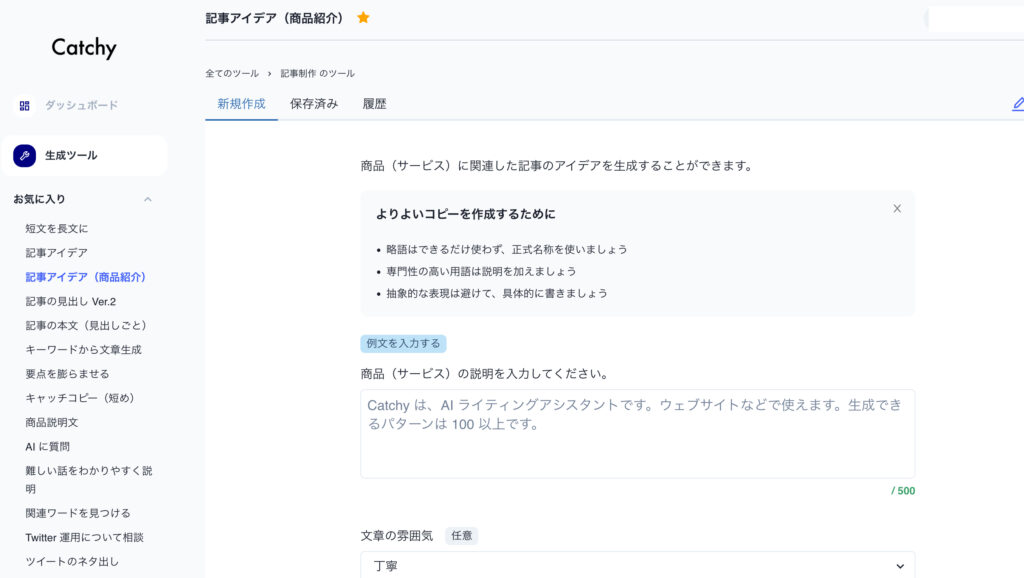Screen dimensions: 1024x578
Task: Select the 新規作成 tab
Action: (x=241, y=104)
